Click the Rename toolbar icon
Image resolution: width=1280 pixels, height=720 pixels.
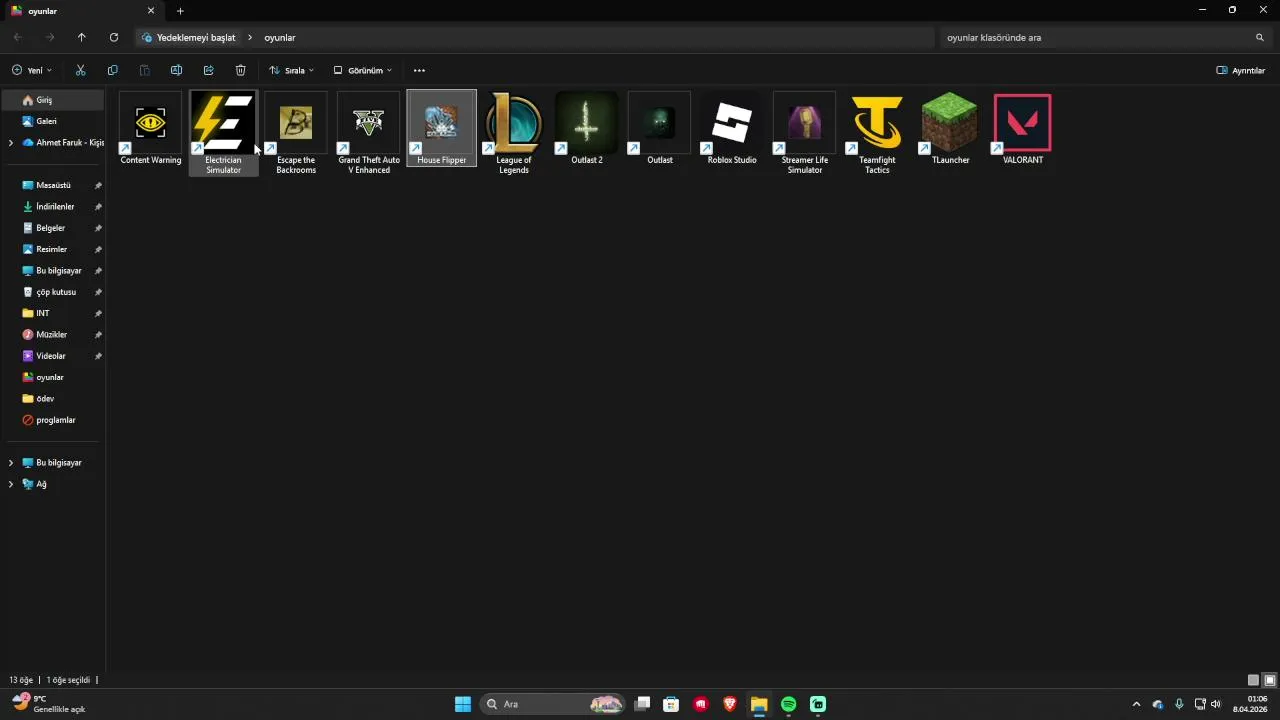(176, 70)
